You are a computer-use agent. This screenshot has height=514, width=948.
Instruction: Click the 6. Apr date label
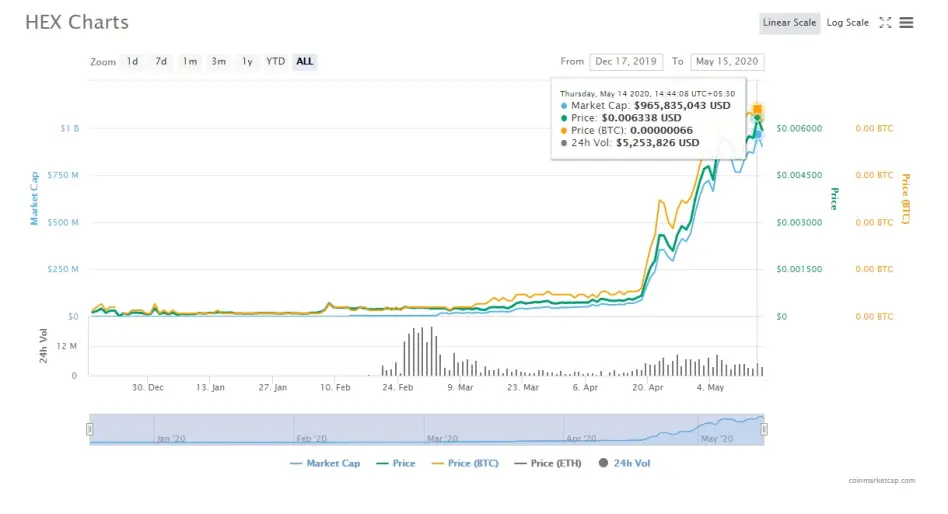click(x=585, y=388)
